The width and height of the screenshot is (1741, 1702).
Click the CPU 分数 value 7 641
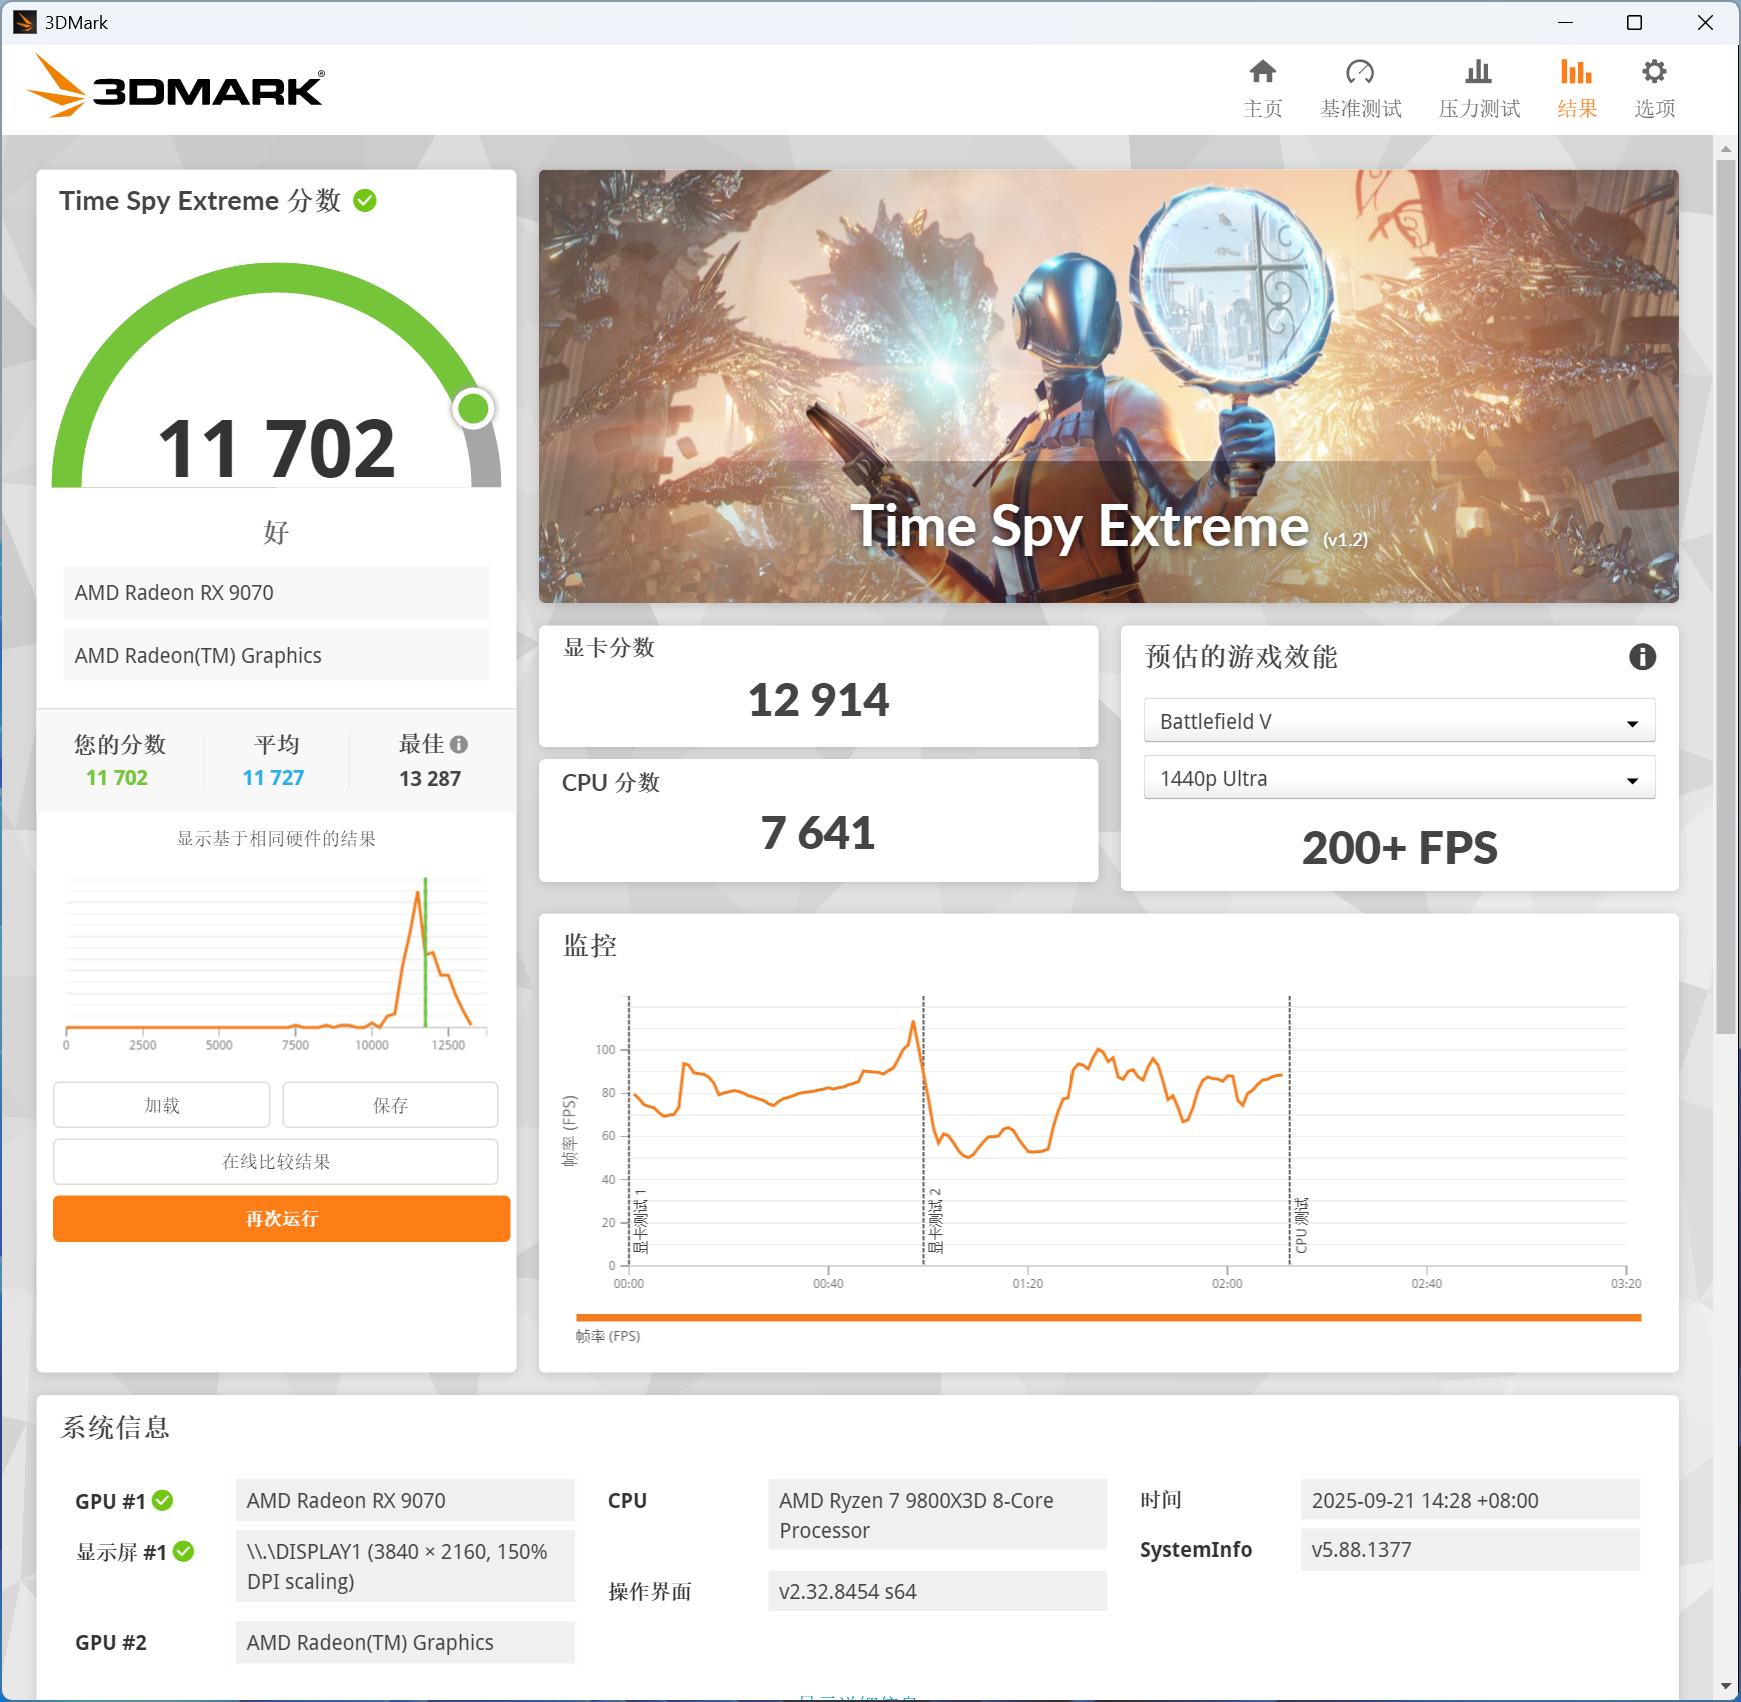coord(818,833)
